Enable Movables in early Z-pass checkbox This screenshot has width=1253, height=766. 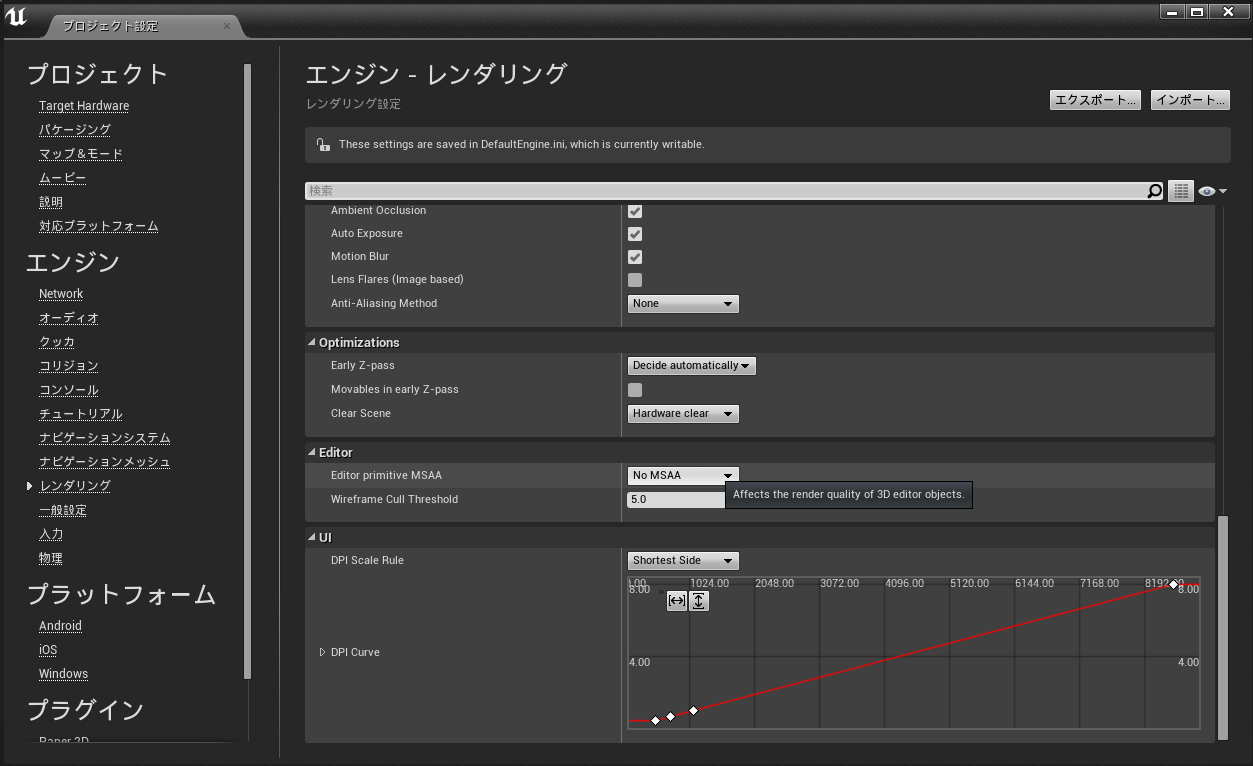point(635,390)
